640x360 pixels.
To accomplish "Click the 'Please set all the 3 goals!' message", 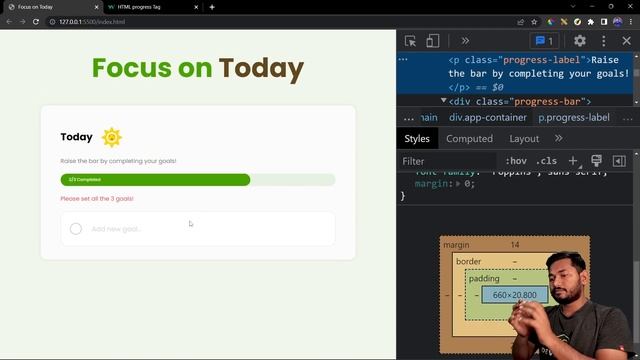I will click(x=97, y=199).
